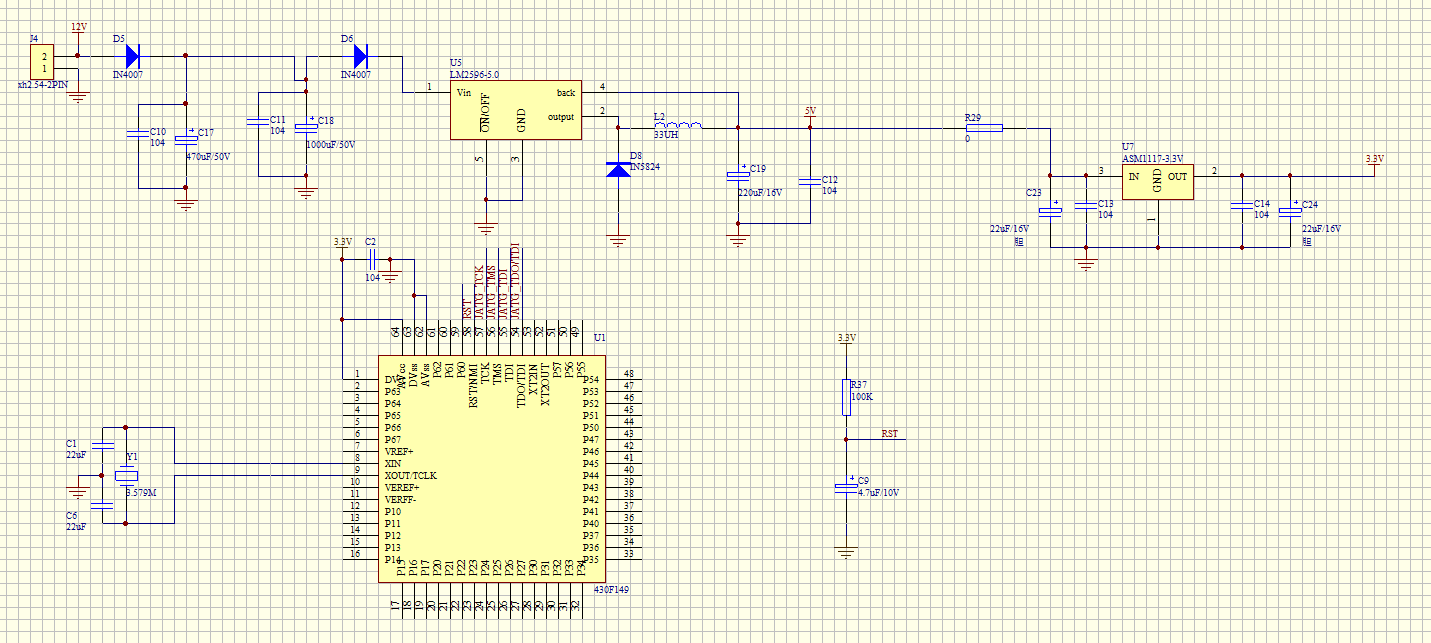Select diode D5 IN4007 symbol
The height and width of the screenshot is (643, 1431).
coord(132,56)
